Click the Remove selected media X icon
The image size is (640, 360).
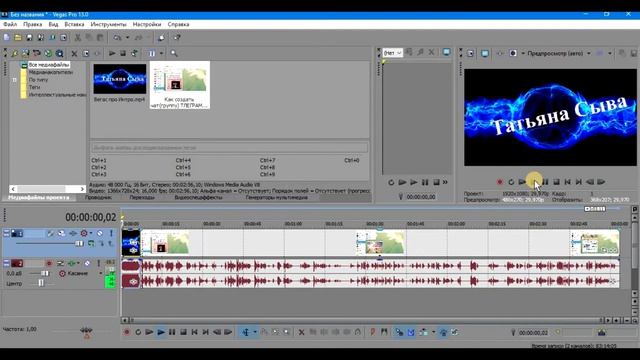(74, 53)
